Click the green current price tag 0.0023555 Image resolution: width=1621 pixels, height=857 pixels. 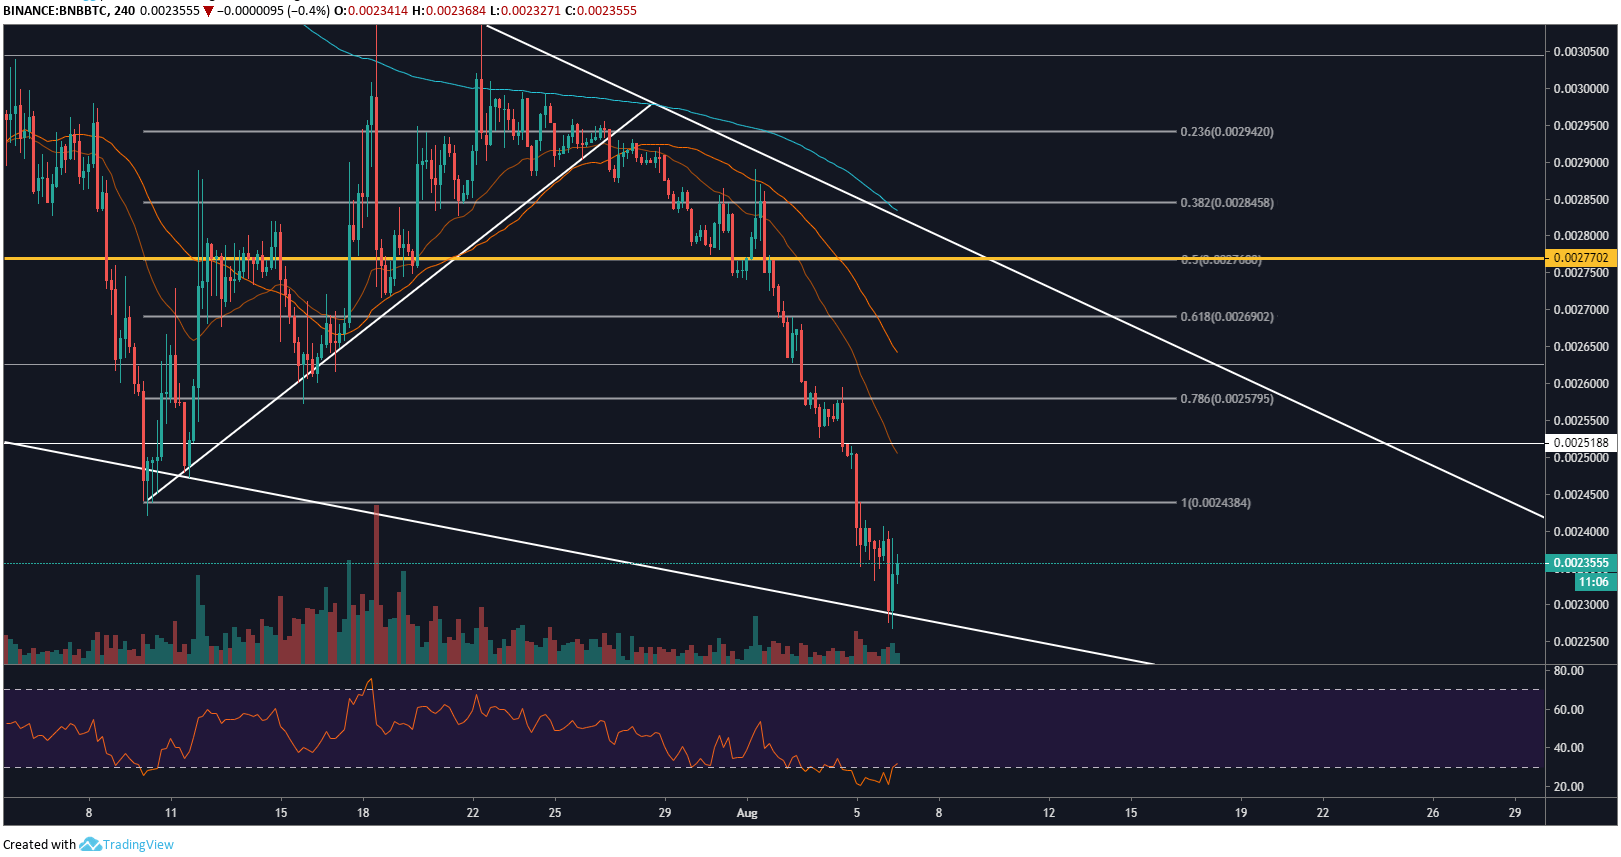pos(1581,563)
